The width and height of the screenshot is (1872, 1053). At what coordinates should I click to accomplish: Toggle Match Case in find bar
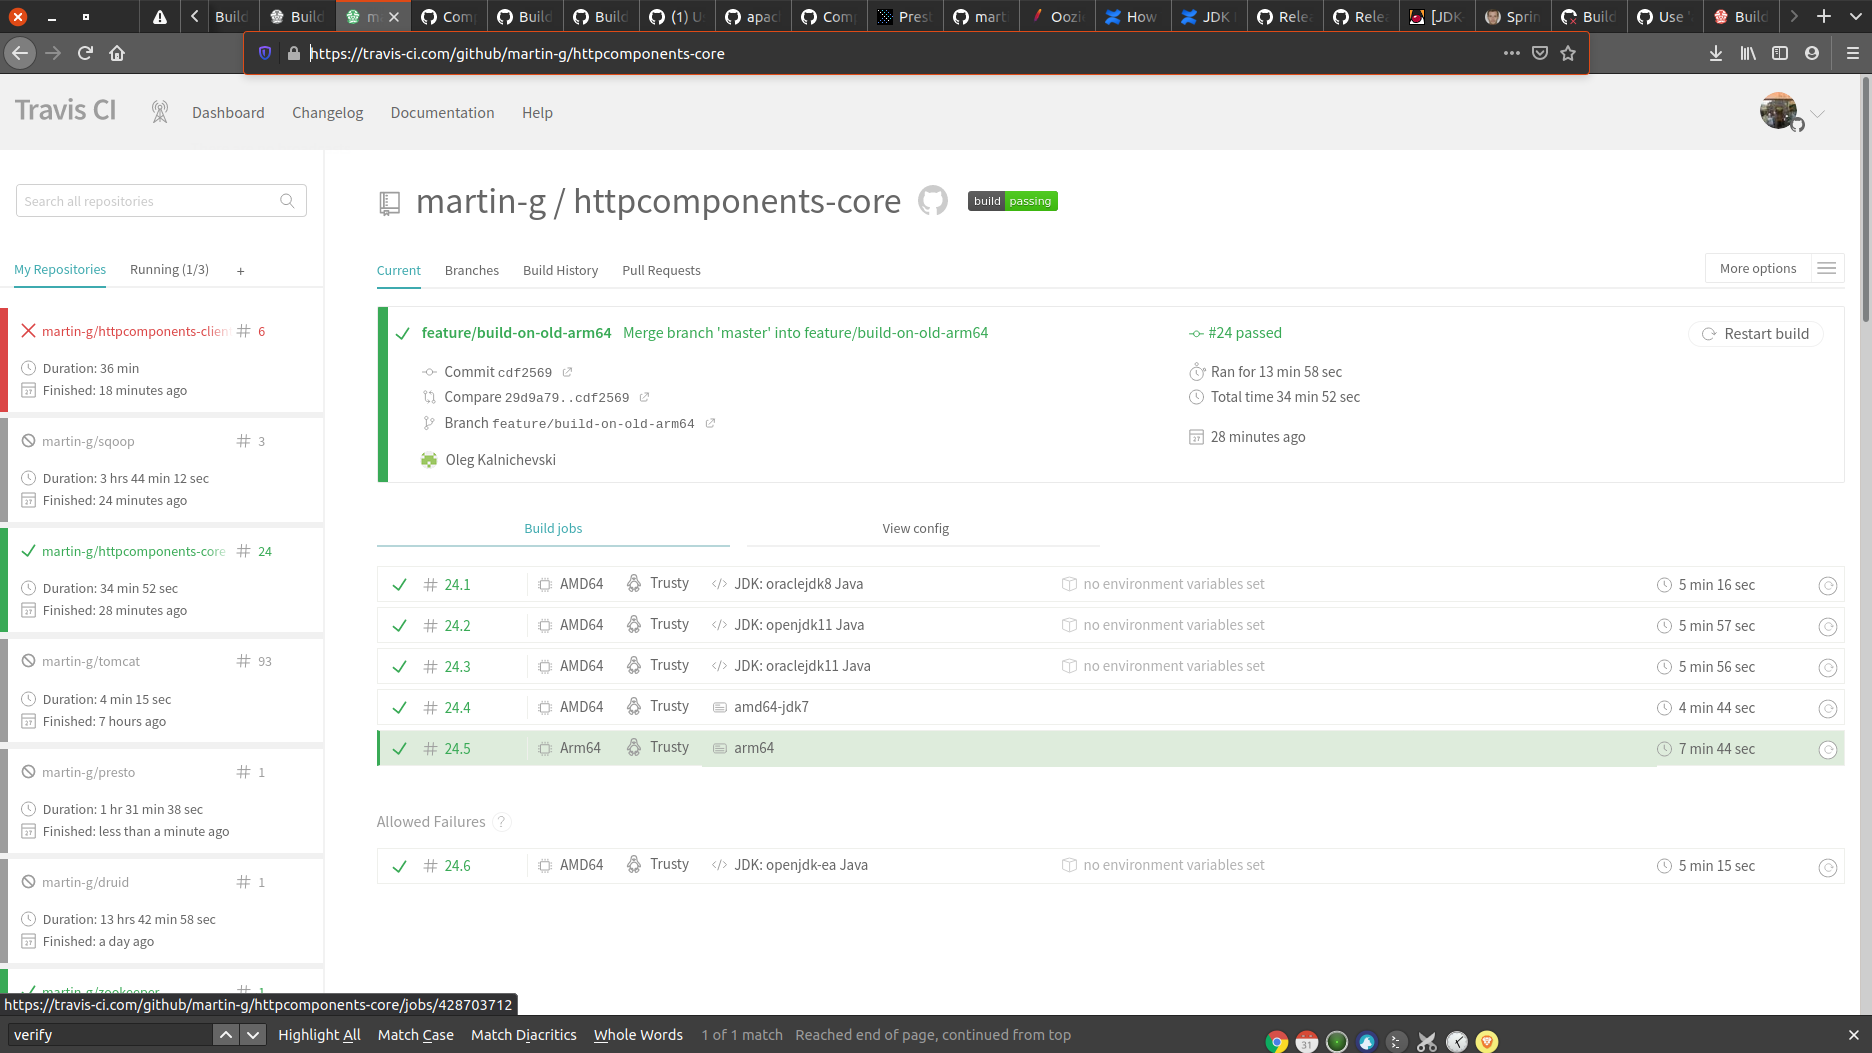coord(416,1035)
